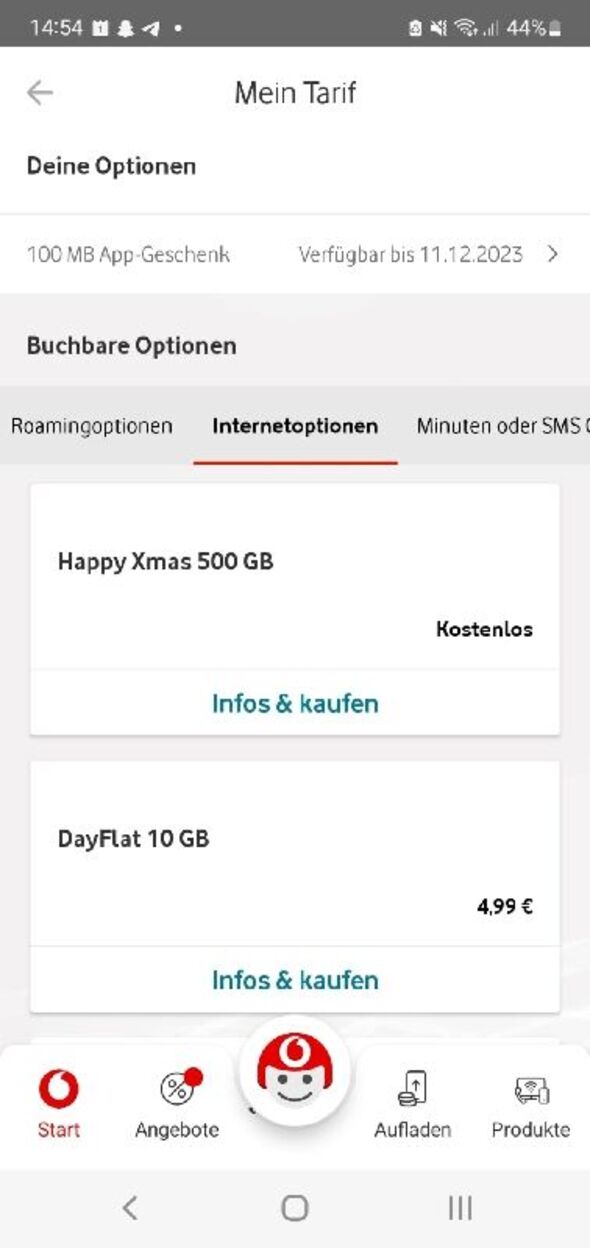This screenshot has height=1248, width=590.
Task: Go back with the top arrow
Action: tap(39, 93)
